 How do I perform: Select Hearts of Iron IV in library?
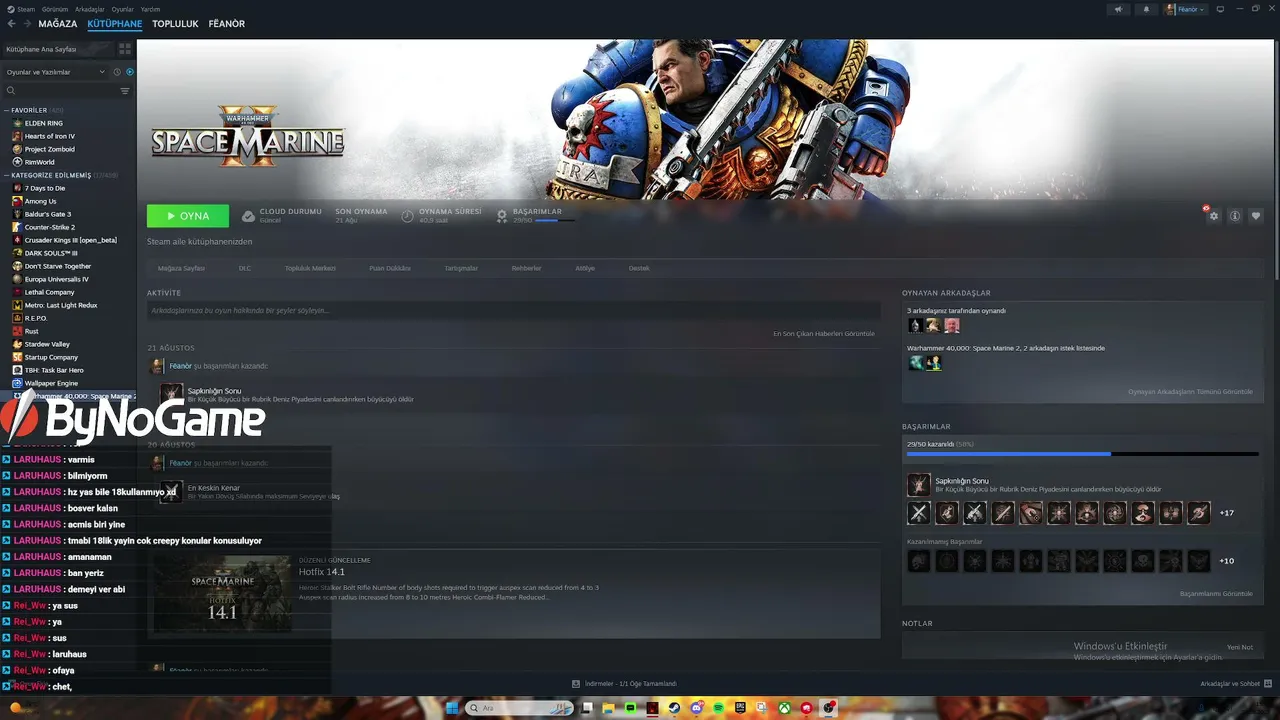(x=50, y=136)
